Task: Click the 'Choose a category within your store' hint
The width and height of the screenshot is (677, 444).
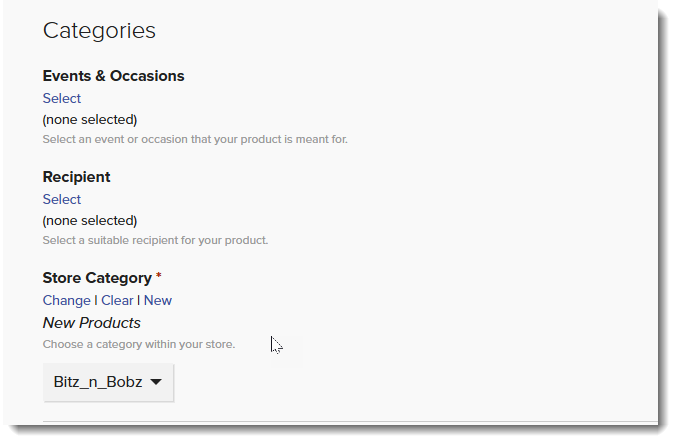Action: click(139, 344)
